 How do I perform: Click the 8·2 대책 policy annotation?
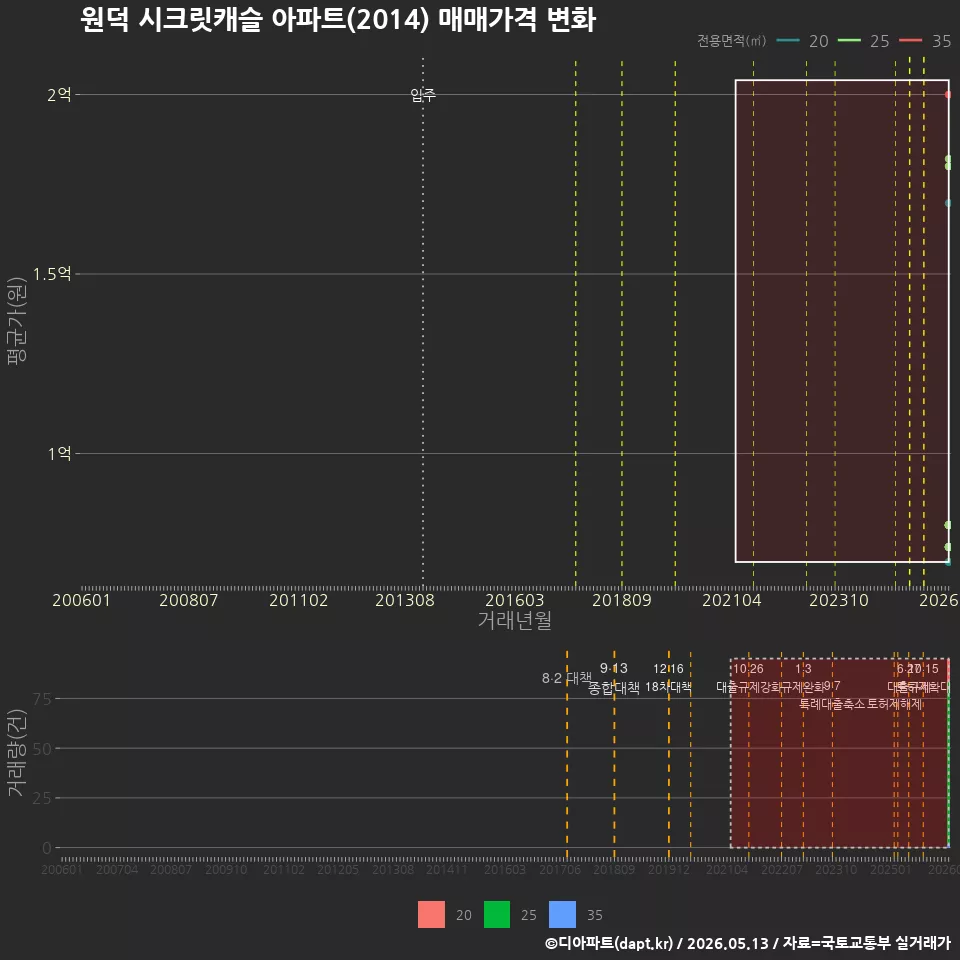[567, 678]
